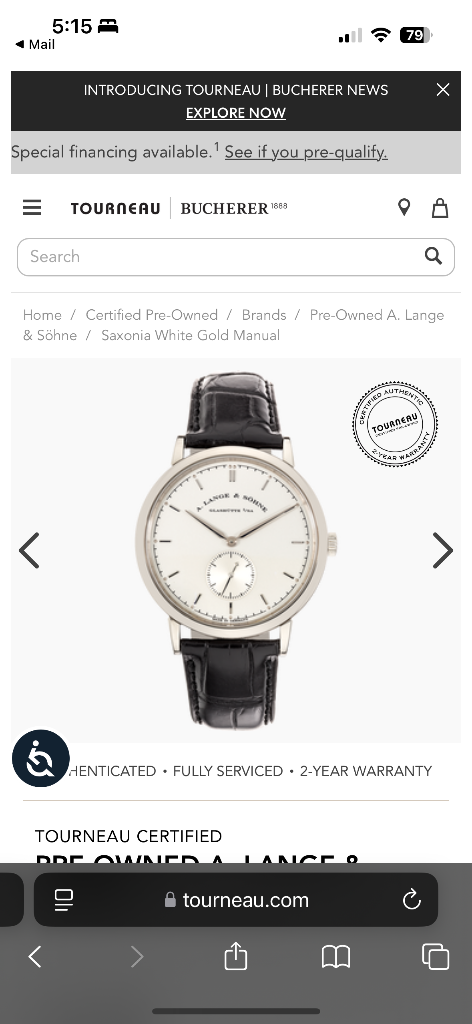Focus the Search input field
The image size is (472, 1024).
236,257
